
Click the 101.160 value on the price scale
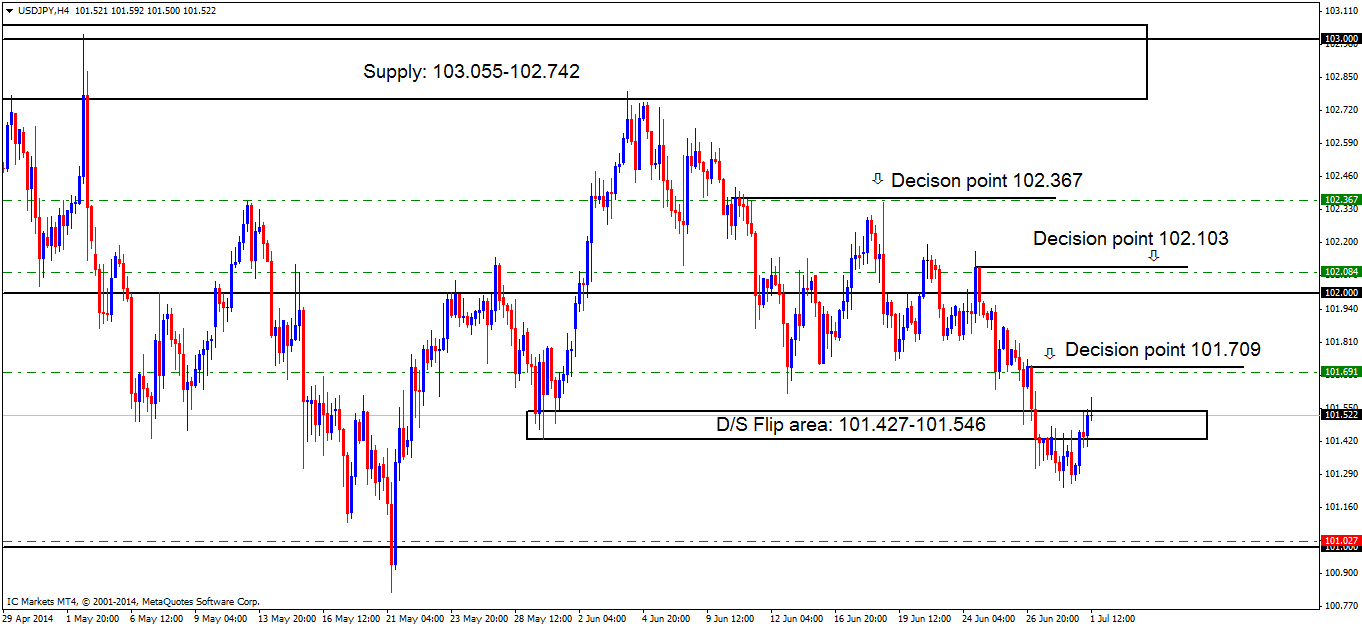point(1340,506)
